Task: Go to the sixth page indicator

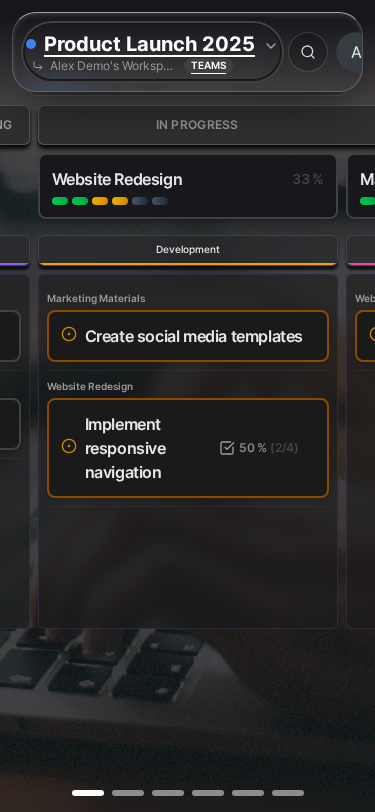Action: (287, 793)
